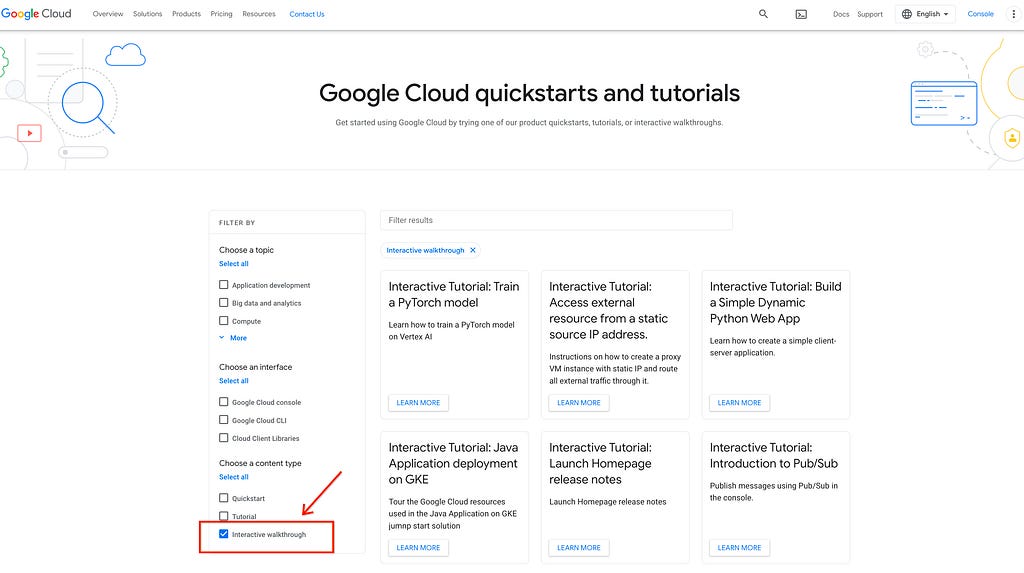The width and height of the screenshot is (1024, 573).
Task: Click the Interactive walkthrough filter chip label
Action: tap(425, 250)
